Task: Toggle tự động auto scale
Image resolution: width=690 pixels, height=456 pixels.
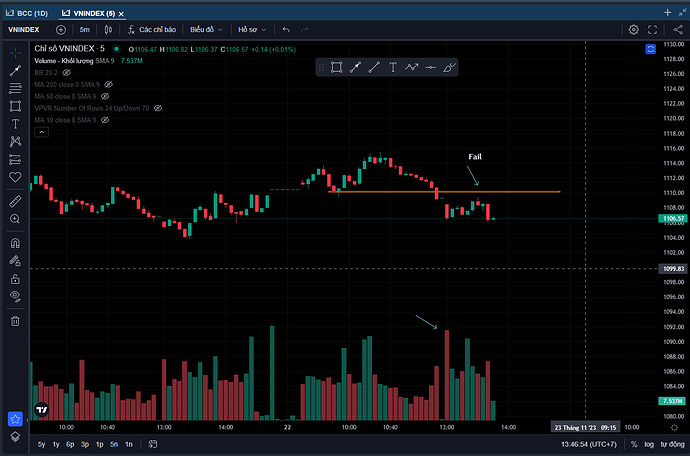Action: tap(672, 444)
